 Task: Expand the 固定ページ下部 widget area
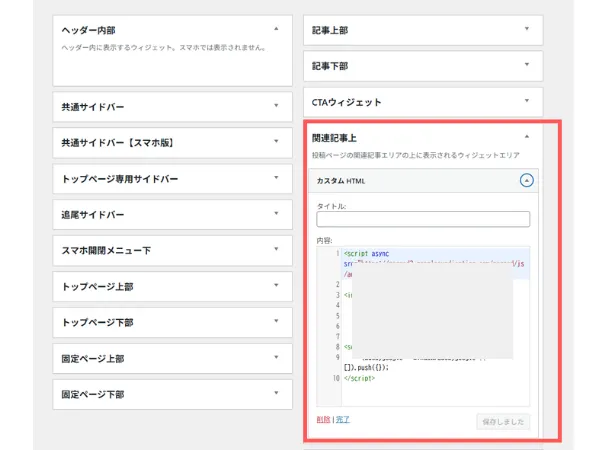click(275, 394)
